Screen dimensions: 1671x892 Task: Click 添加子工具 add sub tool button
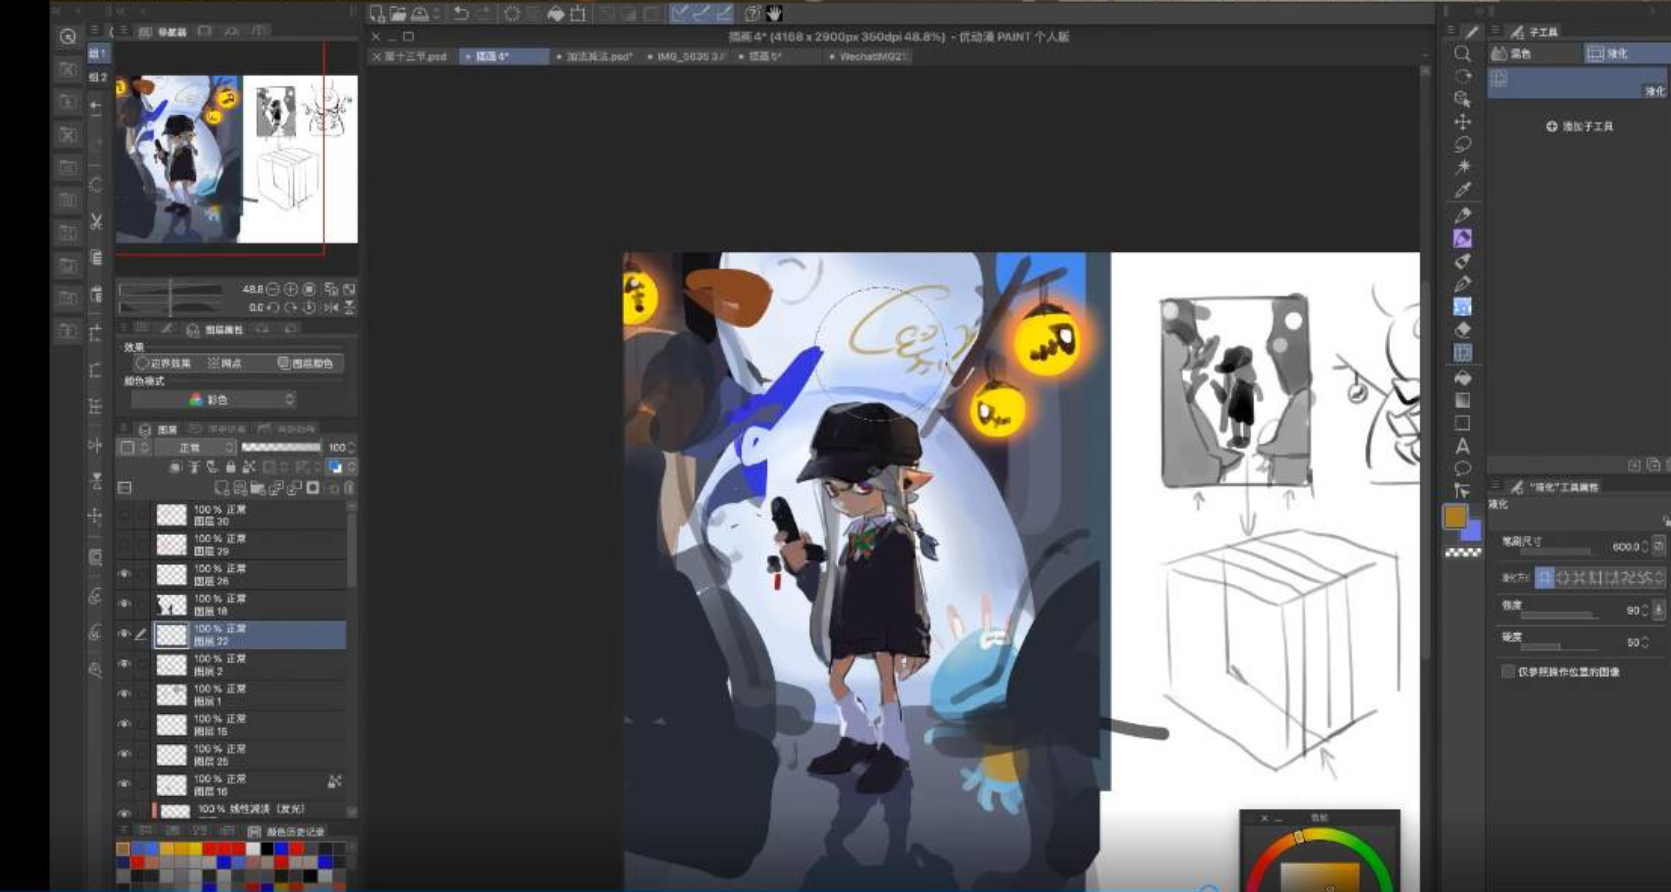tap(1580, 127)
